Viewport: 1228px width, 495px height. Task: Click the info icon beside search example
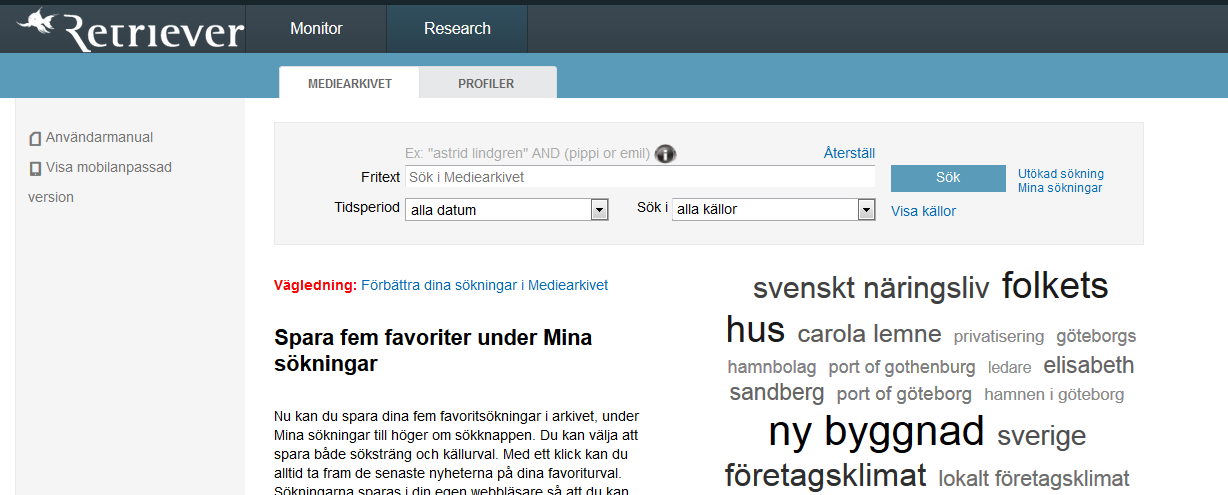(x=666, y=154)
